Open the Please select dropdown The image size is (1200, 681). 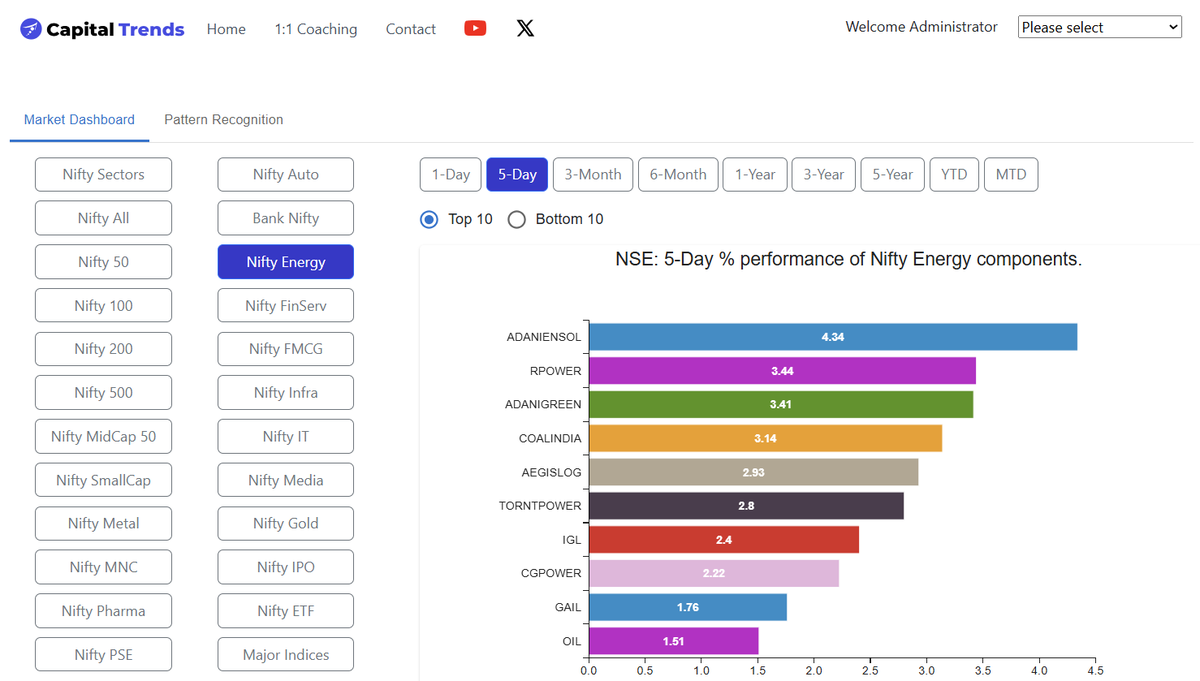click(x=1100, y=27)
